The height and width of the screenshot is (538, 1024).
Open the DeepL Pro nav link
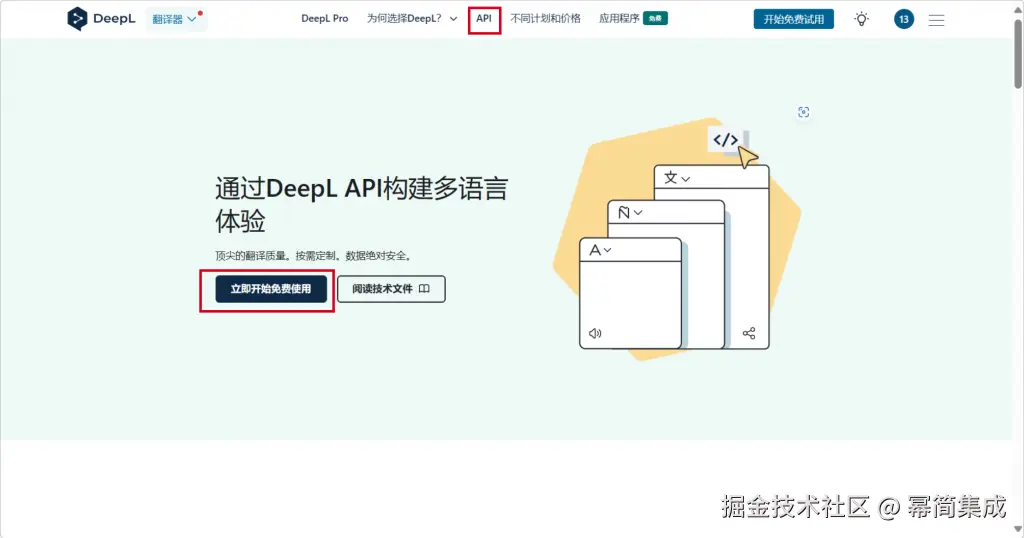pyautogui.click(x=325, y=18)
